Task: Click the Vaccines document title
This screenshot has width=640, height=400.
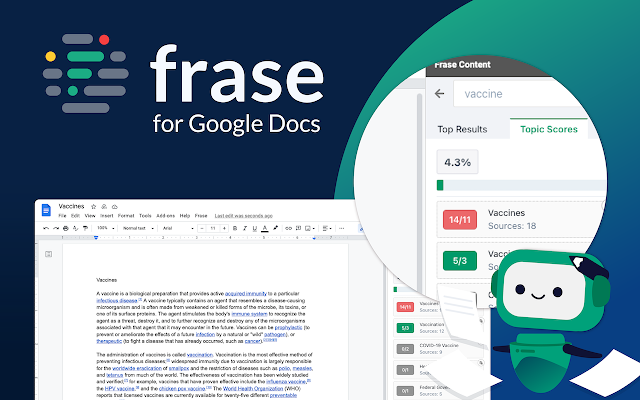Action: coord(71,206)
